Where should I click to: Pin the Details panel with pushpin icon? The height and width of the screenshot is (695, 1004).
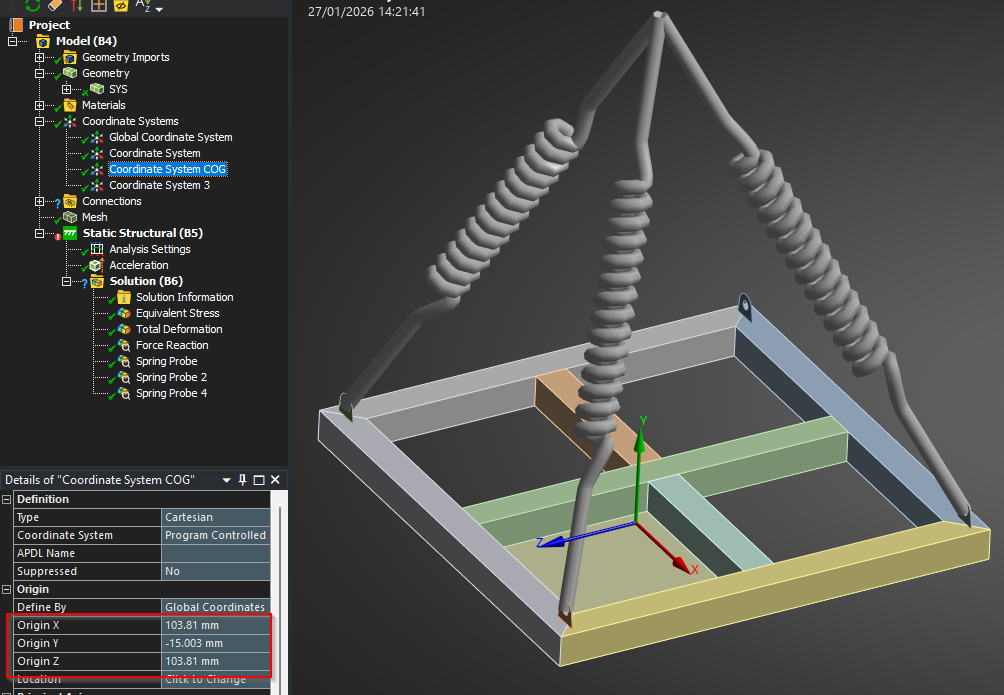242,480
